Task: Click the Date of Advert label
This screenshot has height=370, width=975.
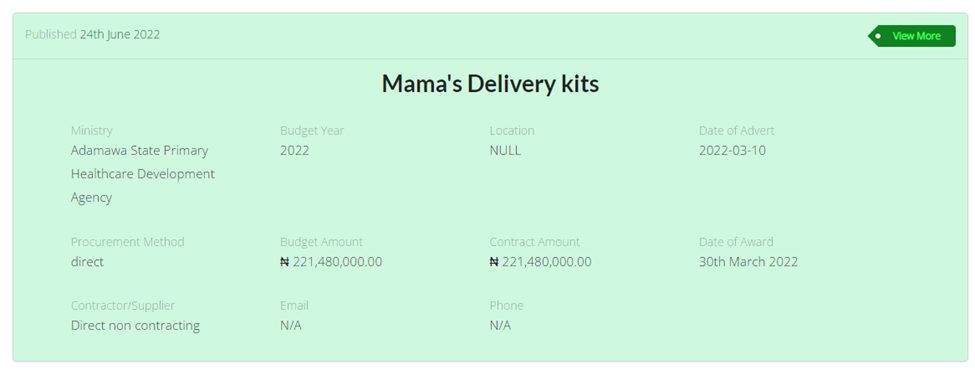Action: (x=736, y=131)
